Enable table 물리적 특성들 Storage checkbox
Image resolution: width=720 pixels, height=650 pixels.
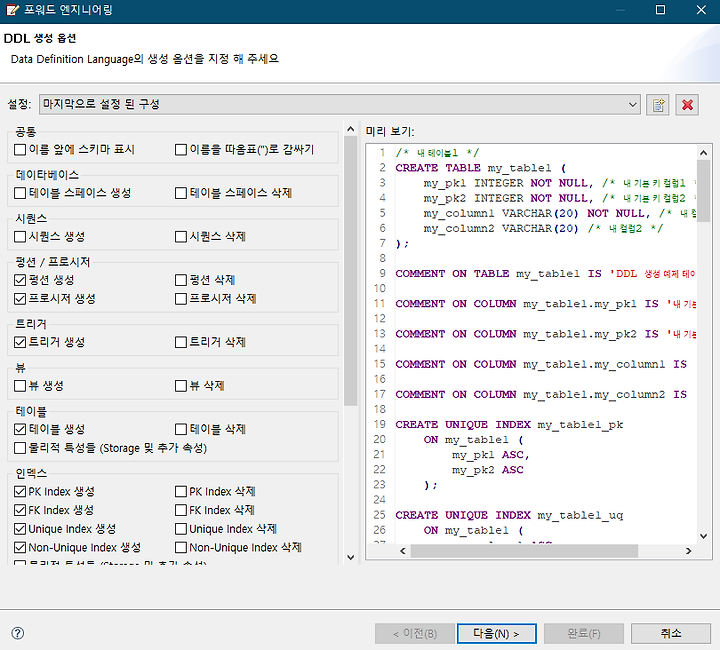pos(20,448)
